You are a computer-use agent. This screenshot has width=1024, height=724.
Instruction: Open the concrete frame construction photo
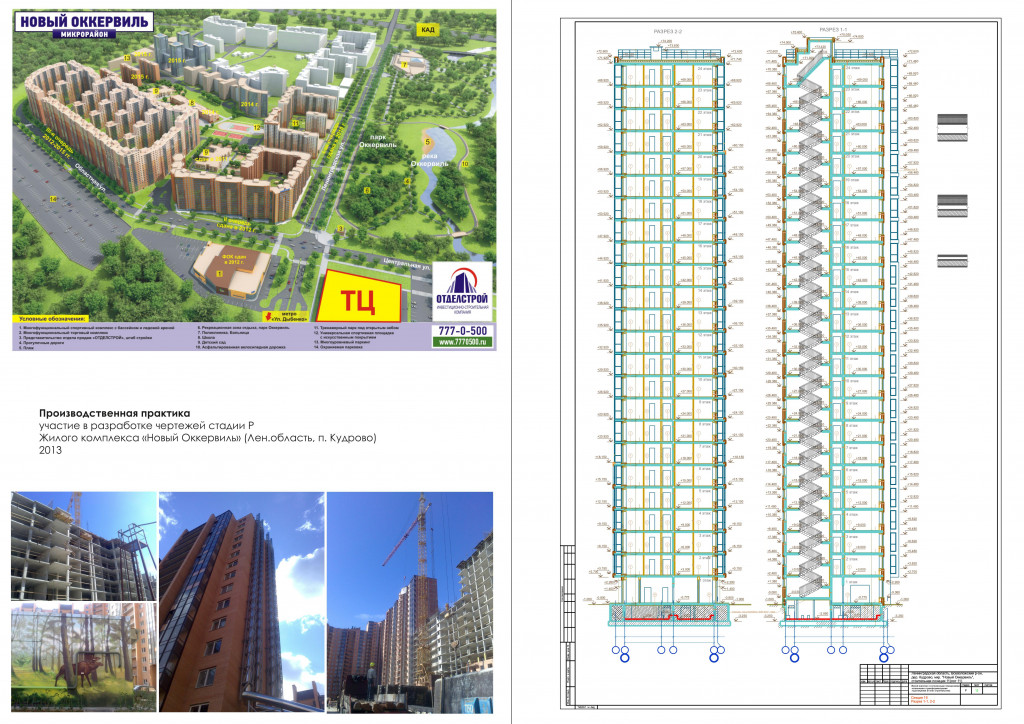[x=84, y=546]
